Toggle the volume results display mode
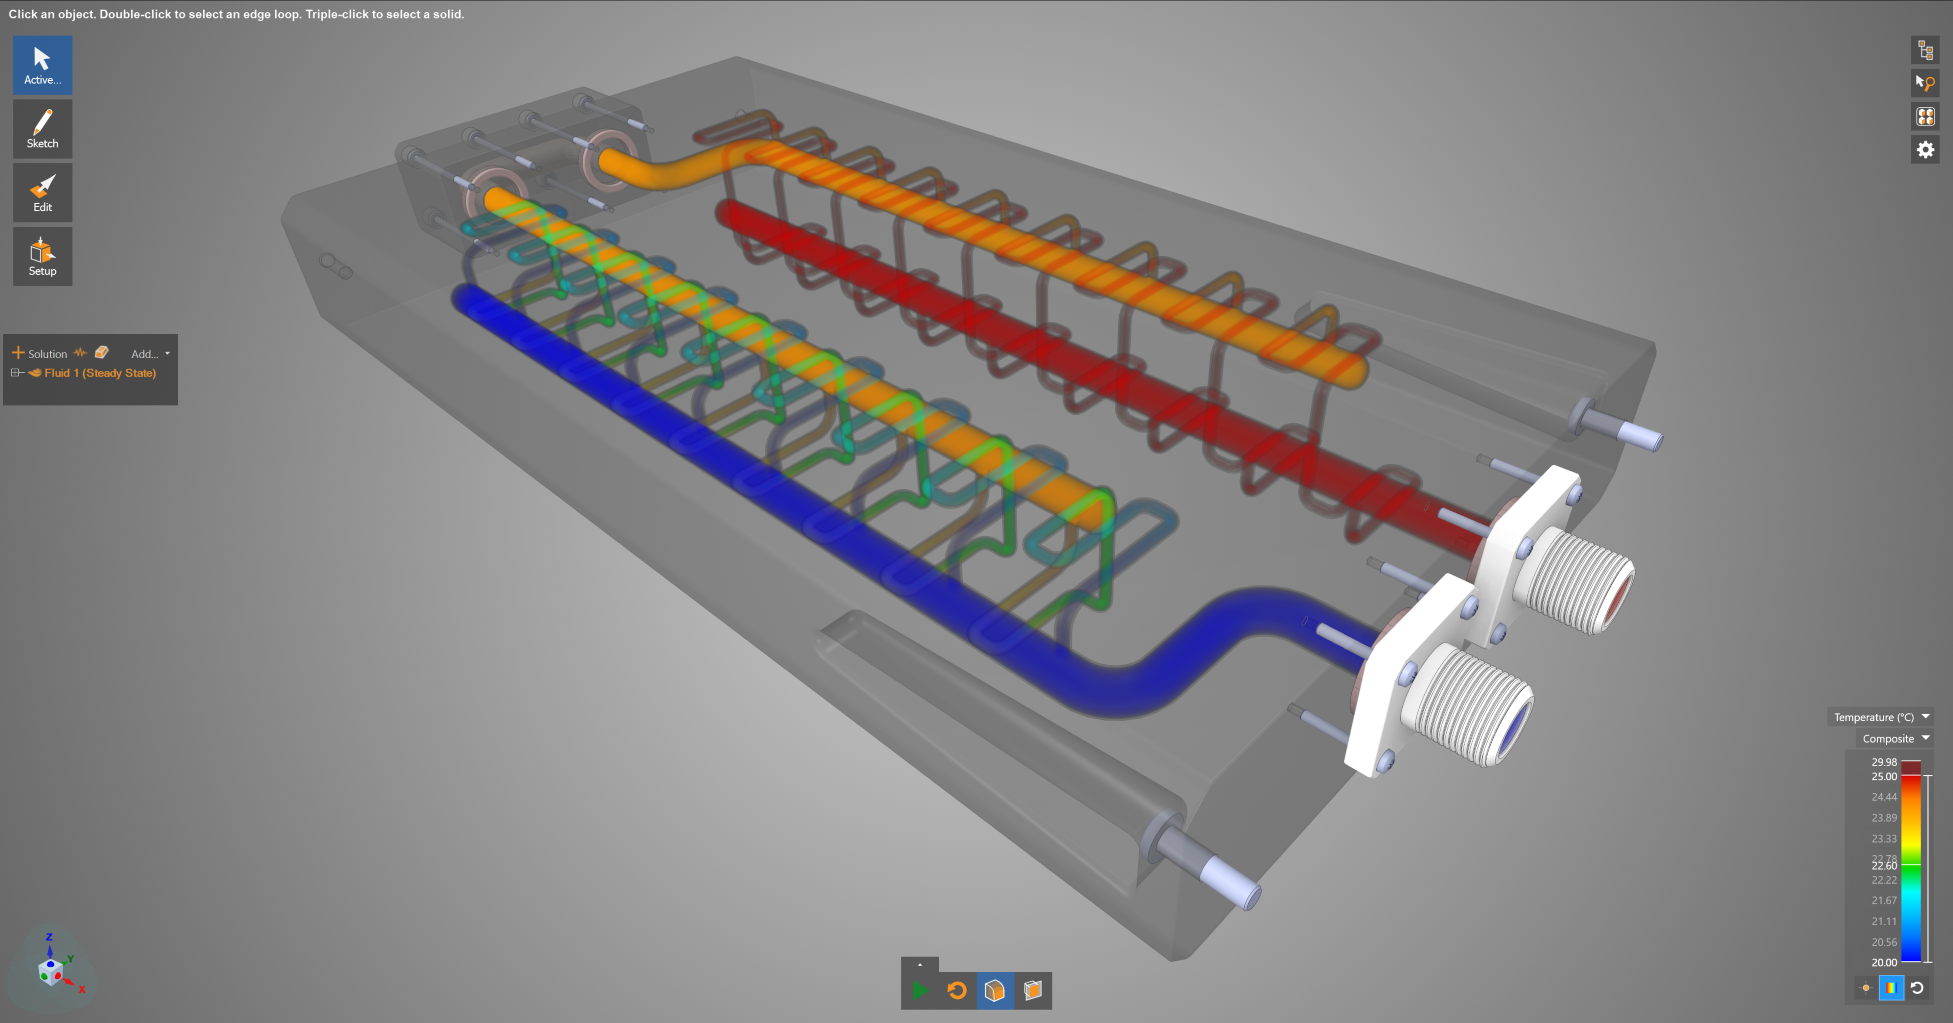The image size is (1953, 1023). pyautogui.click(x=995, y=991)
